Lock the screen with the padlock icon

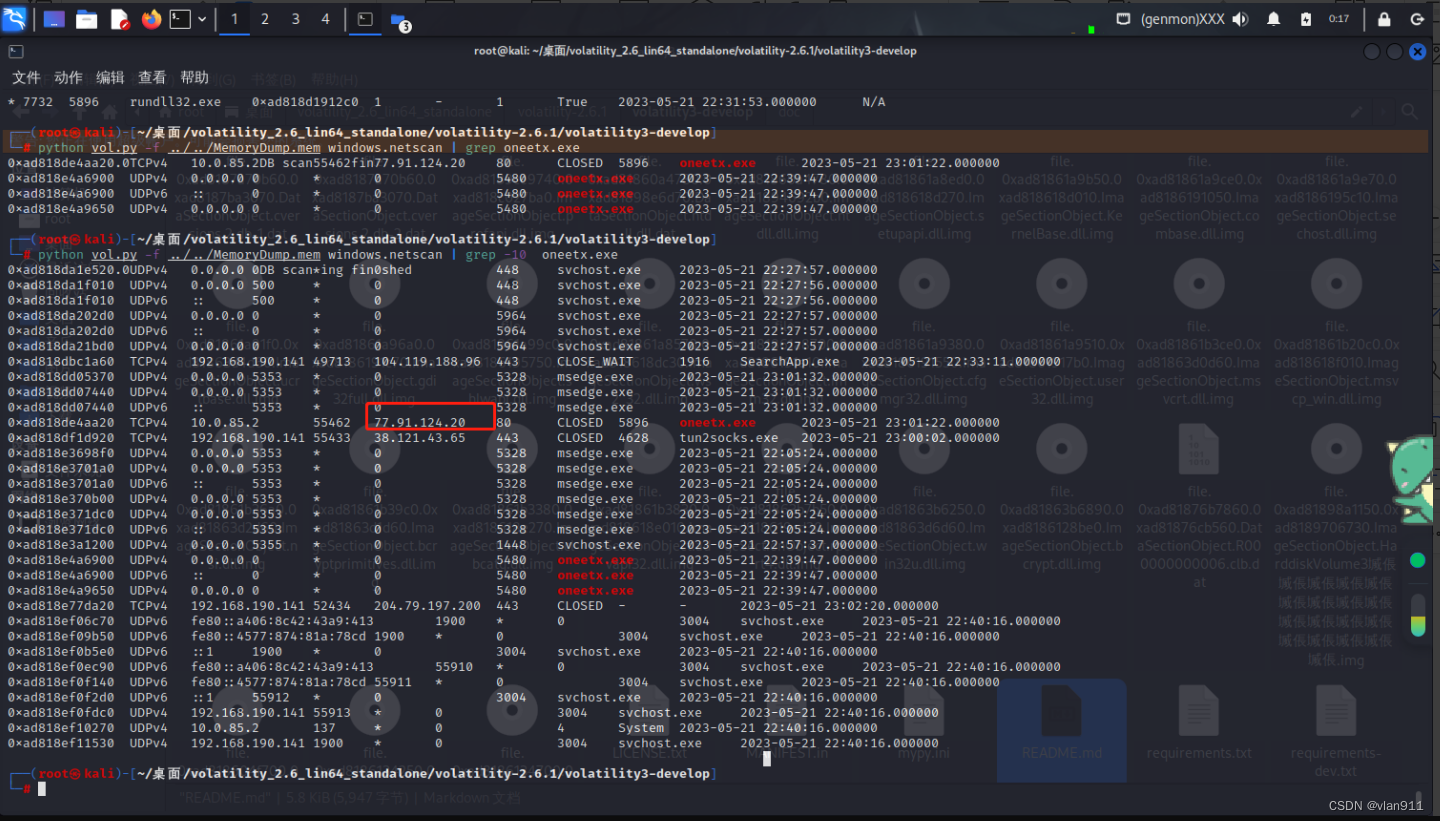tap(1384, 19)
